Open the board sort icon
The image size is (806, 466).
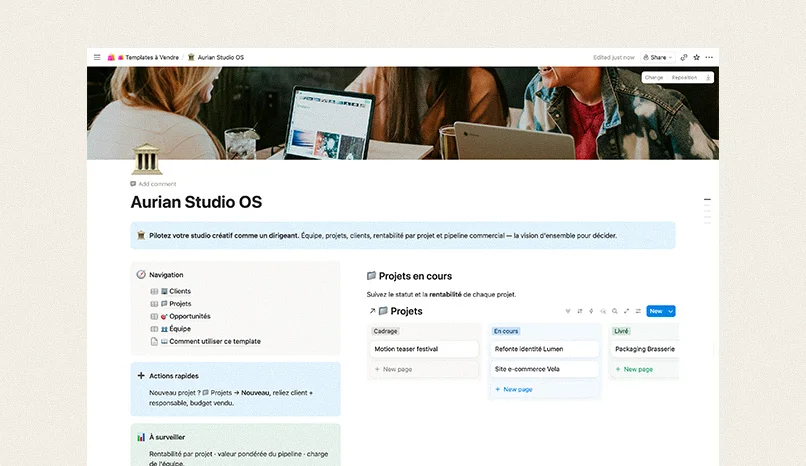[x=580, y=311]
